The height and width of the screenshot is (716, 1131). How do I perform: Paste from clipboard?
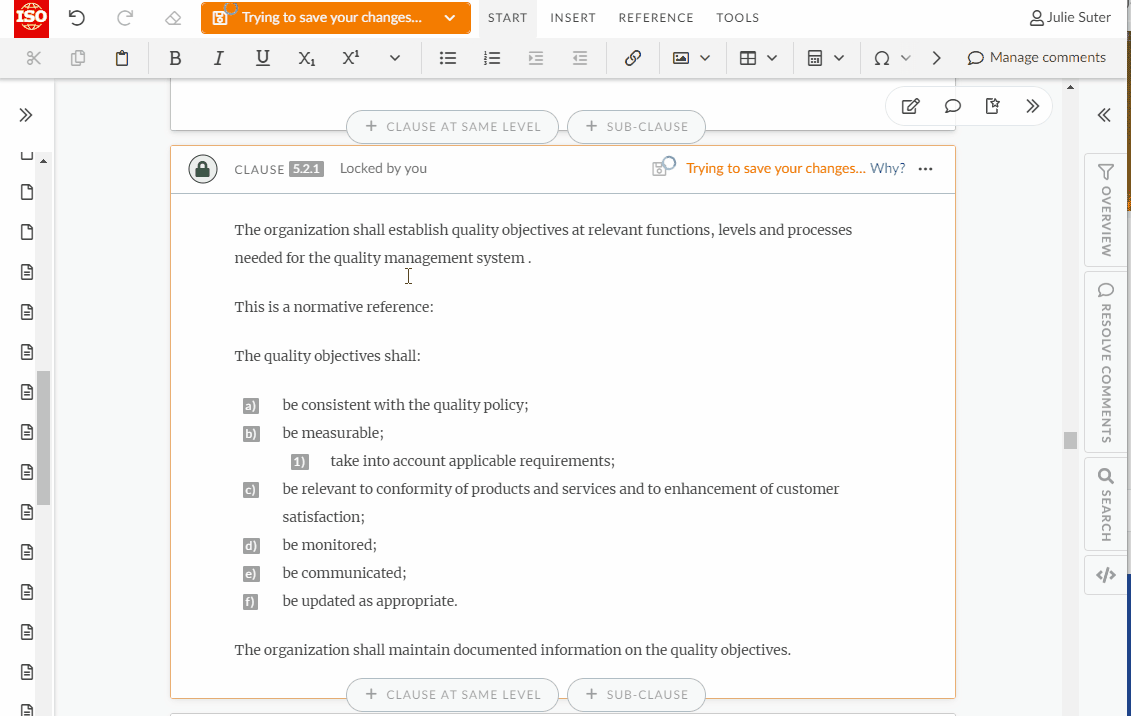pos(122,58)
